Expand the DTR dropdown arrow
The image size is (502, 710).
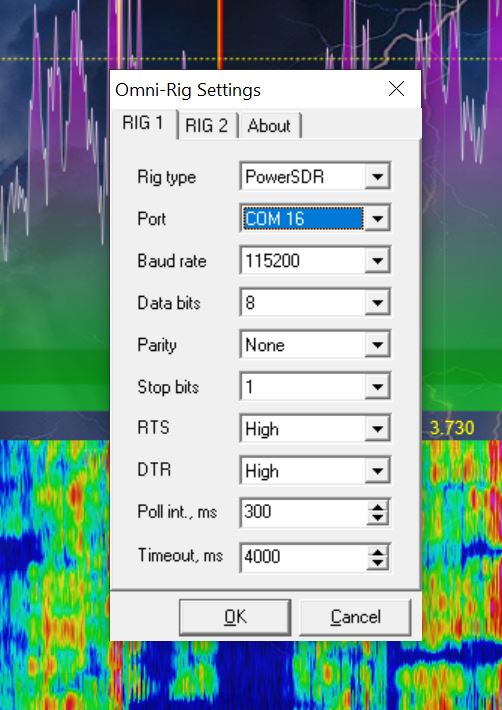[377, 471]
